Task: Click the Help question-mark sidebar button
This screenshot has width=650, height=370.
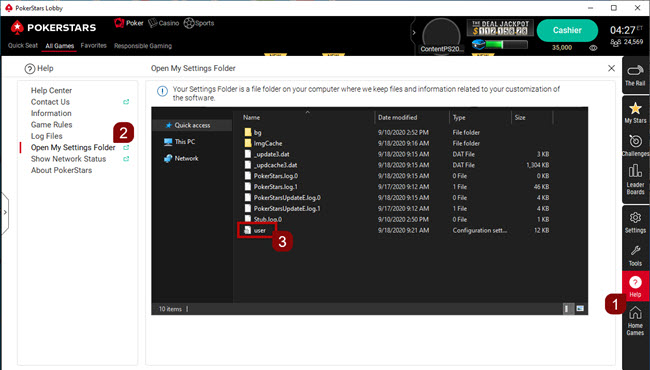Action: [635, 287]
